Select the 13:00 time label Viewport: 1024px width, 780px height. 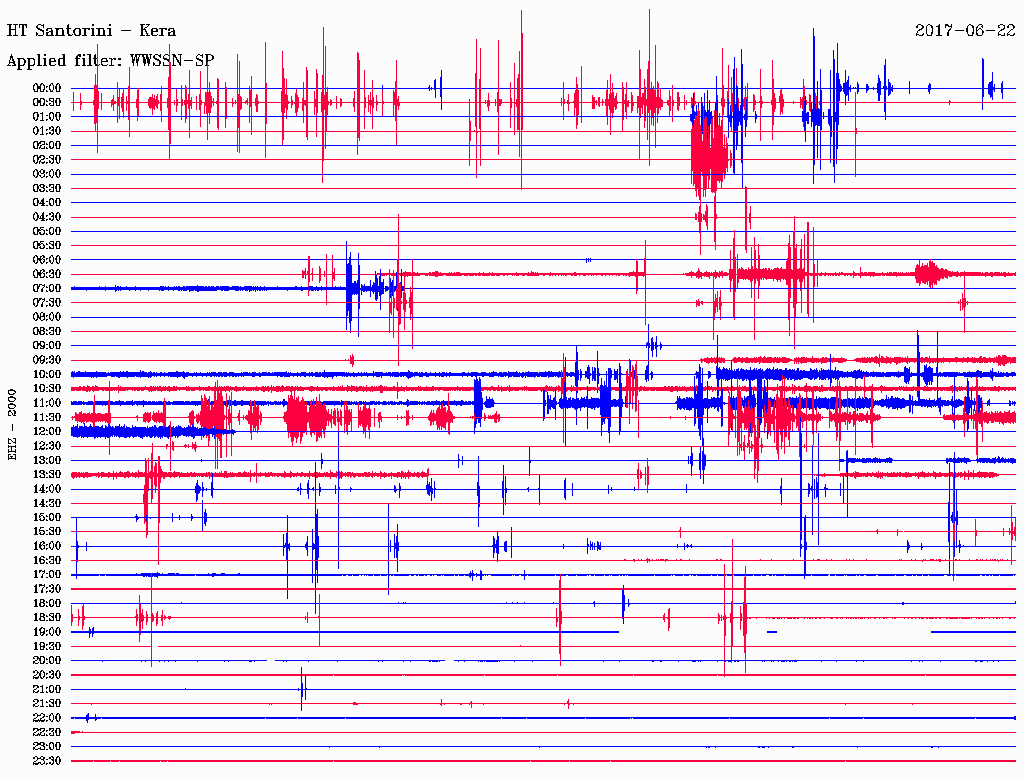(47, 461)
